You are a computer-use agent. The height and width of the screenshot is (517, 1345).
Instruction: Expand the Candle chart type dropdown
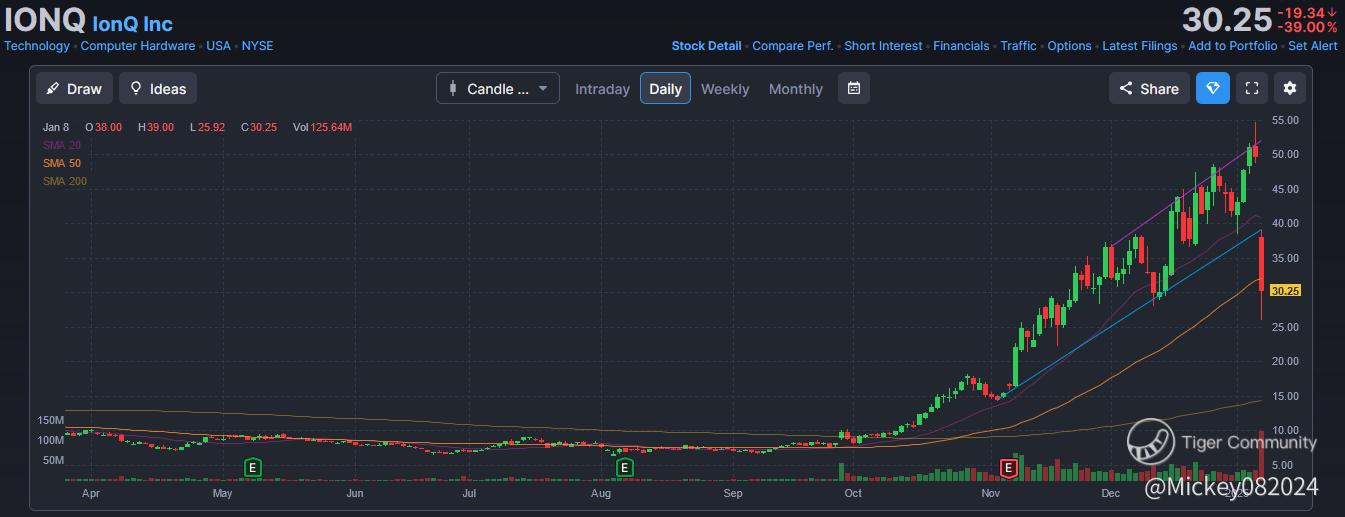pos(497,88)
